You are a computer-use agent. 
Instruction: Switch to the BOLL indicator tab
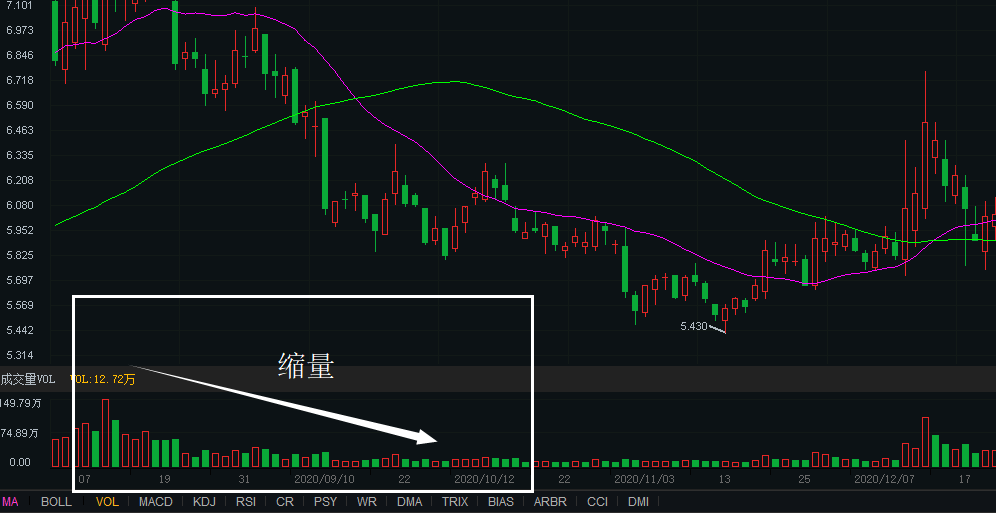(56, 502)
